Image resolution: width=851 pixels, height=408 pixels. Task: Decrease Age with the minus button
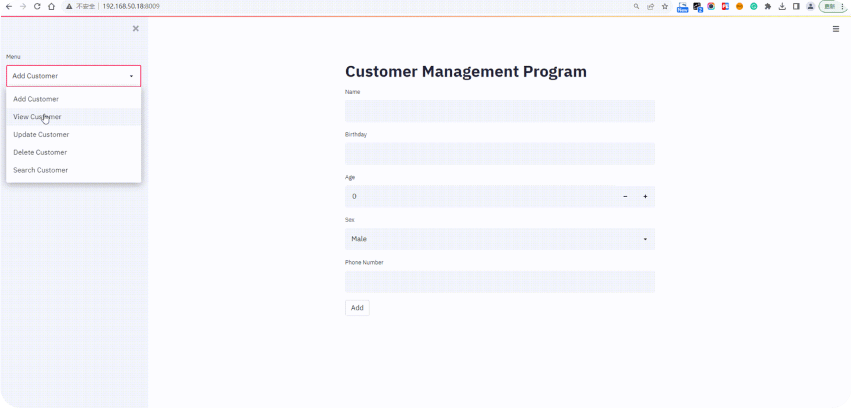coord(625,196)
